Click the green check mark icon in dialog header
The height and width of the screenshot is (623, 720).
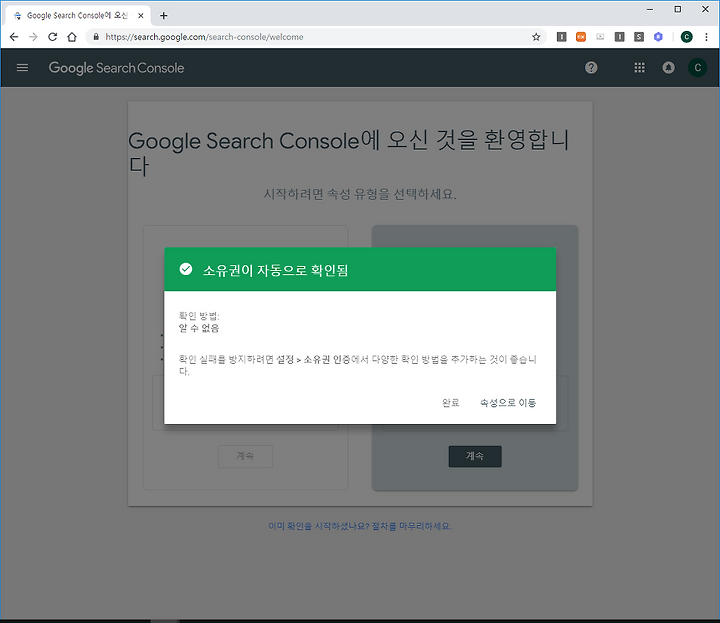click(x=186, y=269)
